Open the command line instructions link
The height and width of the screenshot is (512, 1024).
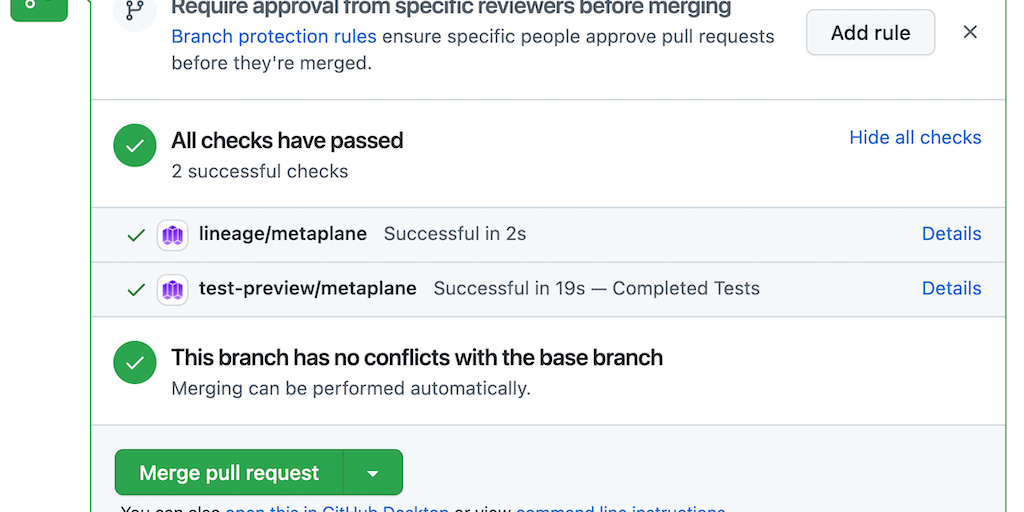620,508
